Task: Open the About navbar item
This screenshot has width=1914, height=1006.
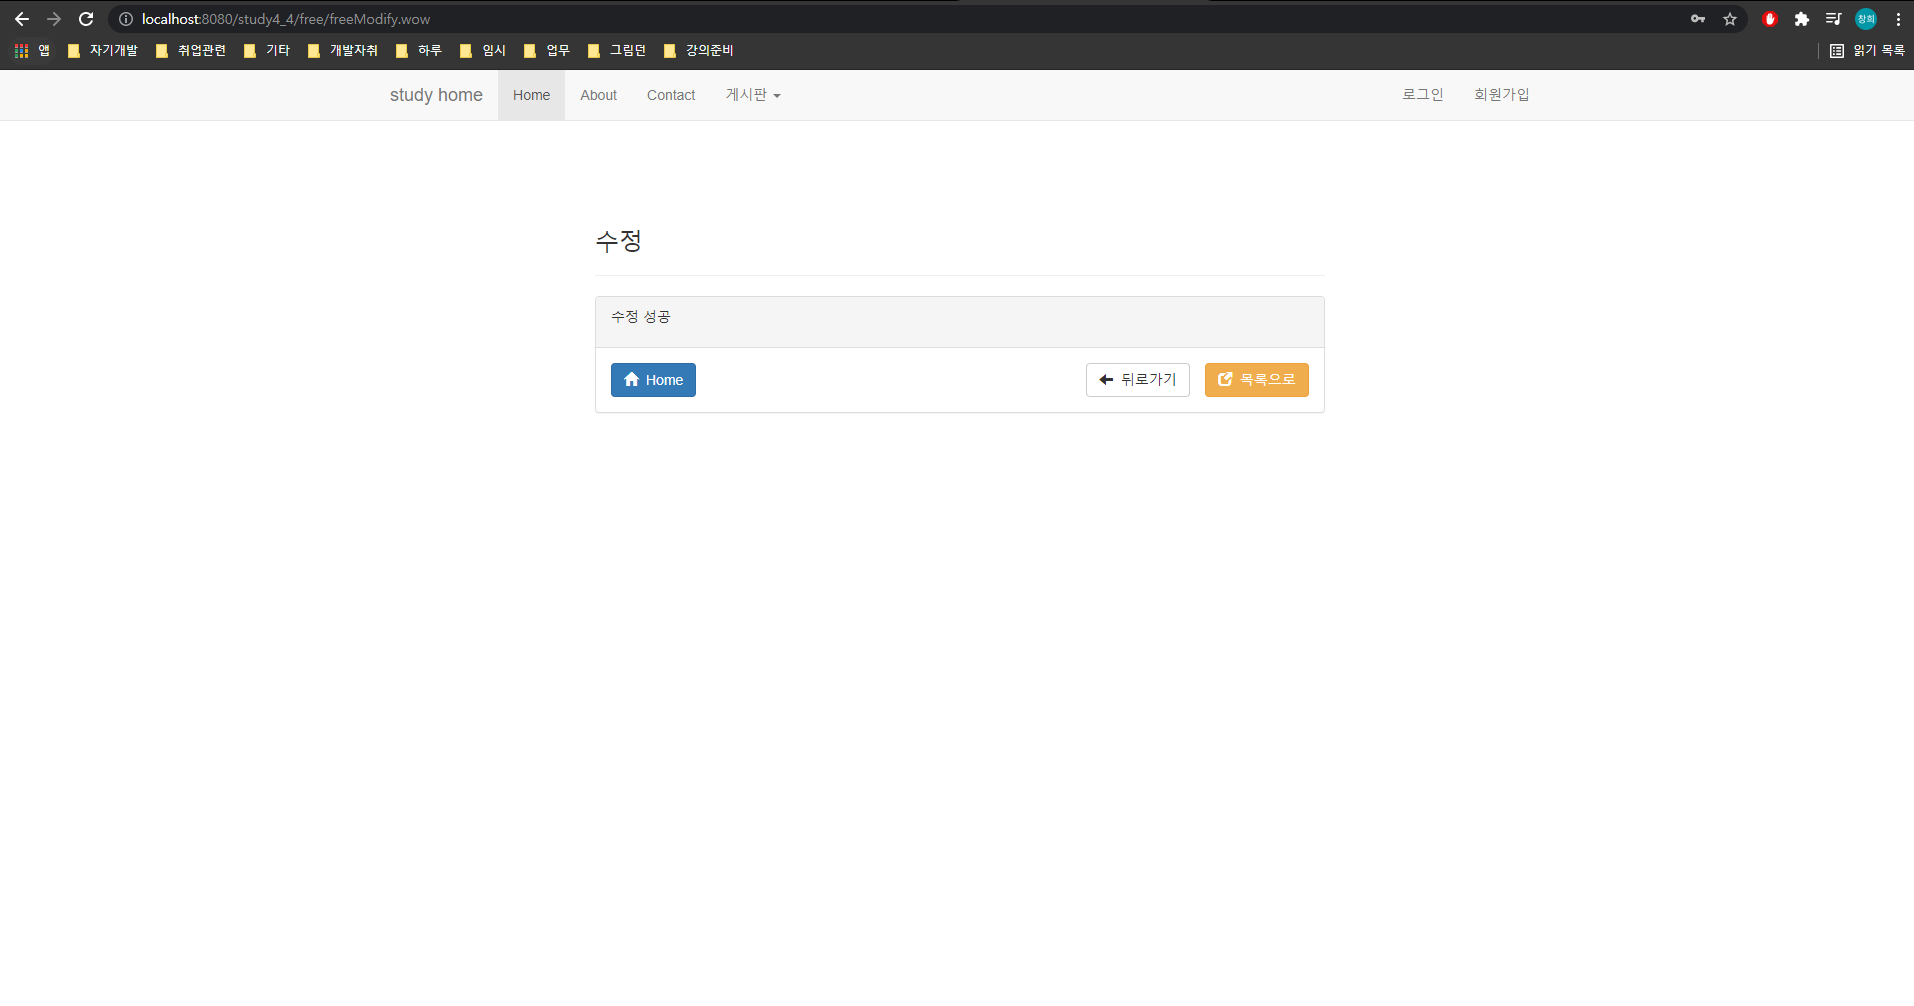Action: (x=598, y=95)
